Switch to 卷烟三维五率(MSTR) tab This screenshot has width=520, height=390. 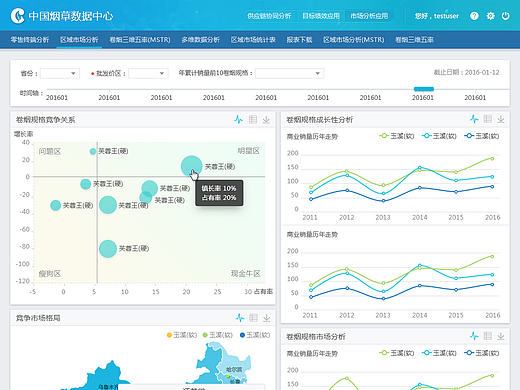(x=140, y=40)
